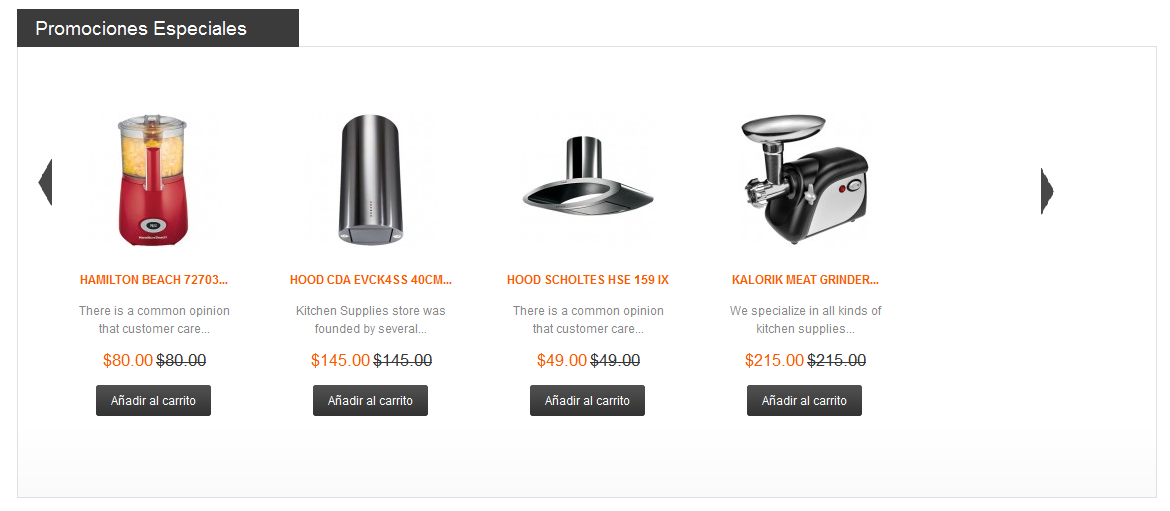
Task: Open the KALORIK MEAT GRINDER... link
Action: [x=805, y=280]
